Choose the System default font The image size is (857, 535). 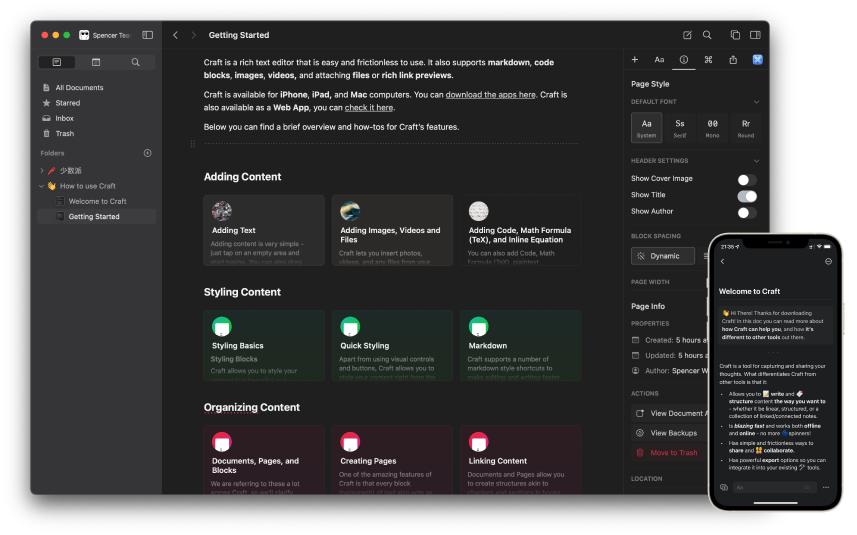point(647,128)
